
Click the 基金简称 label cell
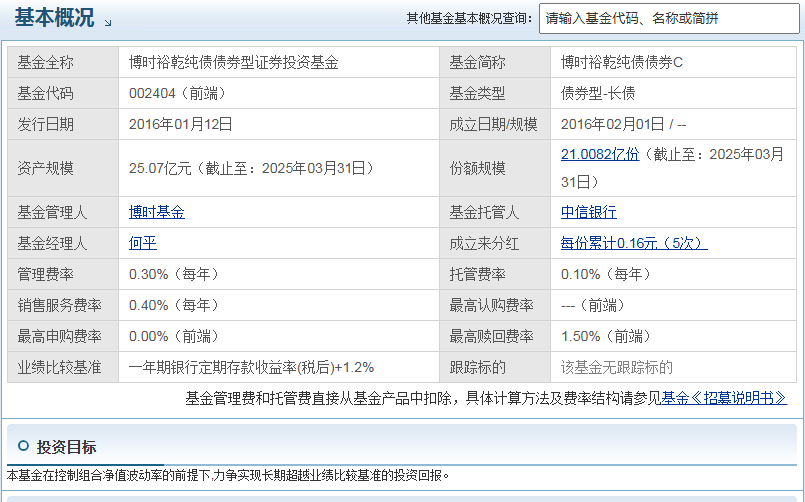(495, 63)
